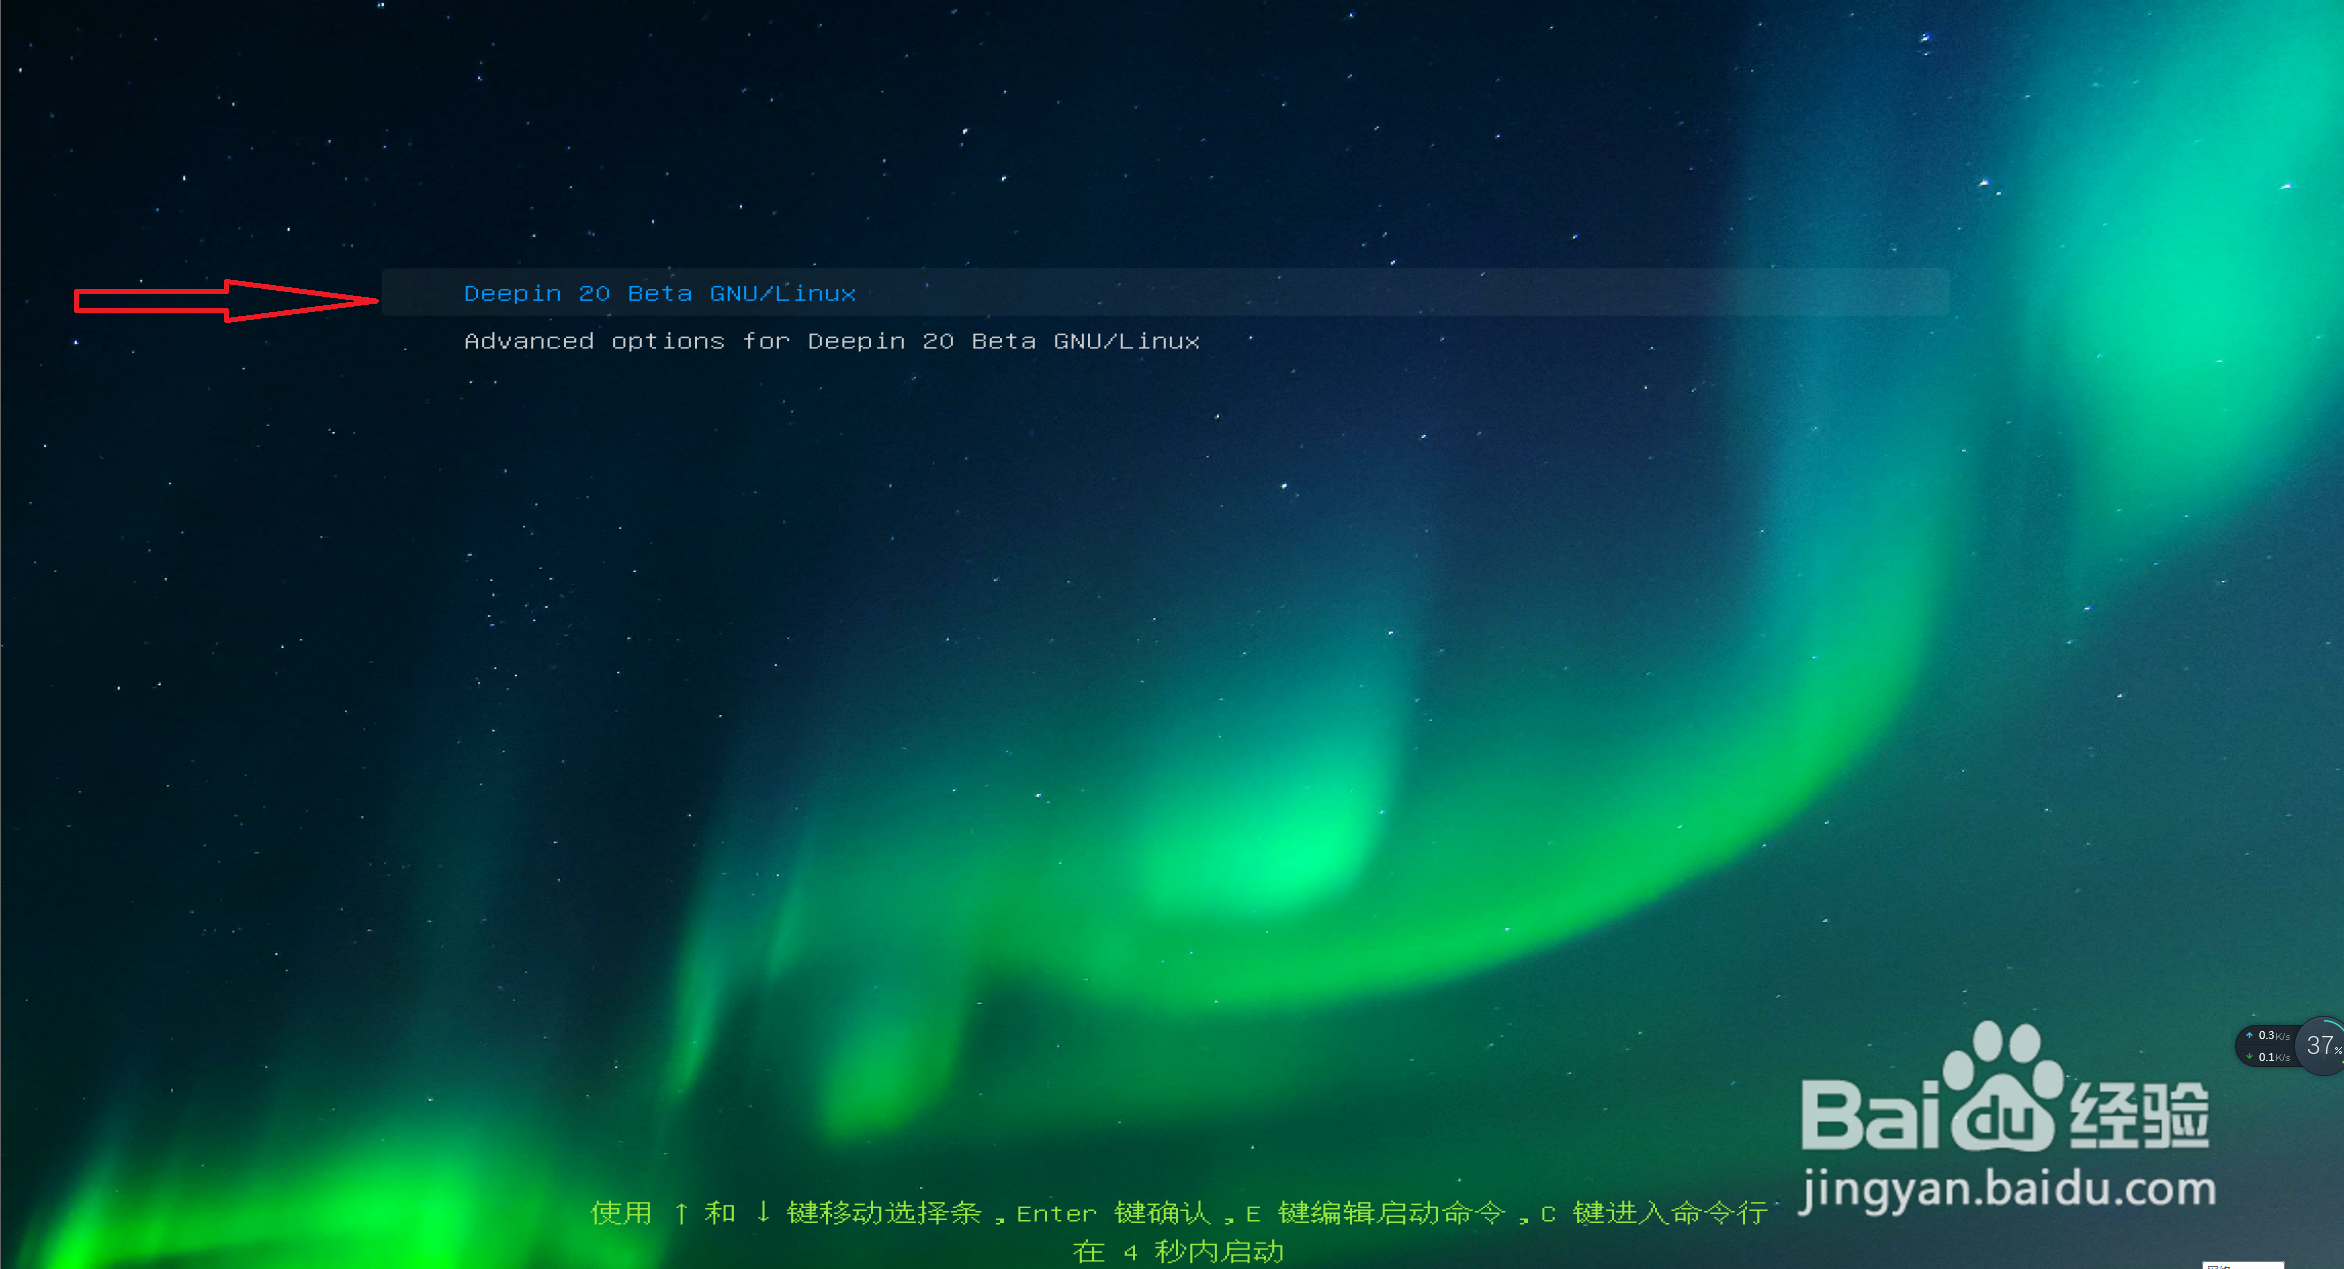Click the down arrow symbol in hint text

click(x=763, y=1213)
